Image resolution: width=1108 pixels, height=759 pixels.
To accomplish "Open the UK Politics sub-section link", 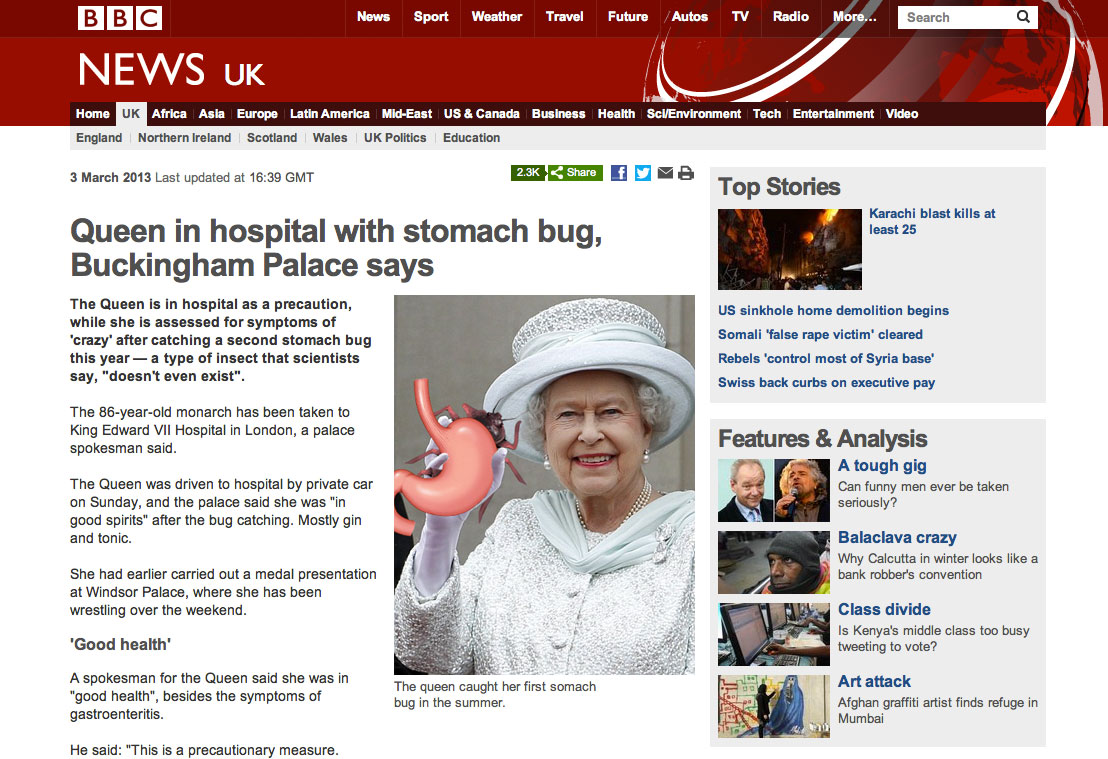I will 395,138.
